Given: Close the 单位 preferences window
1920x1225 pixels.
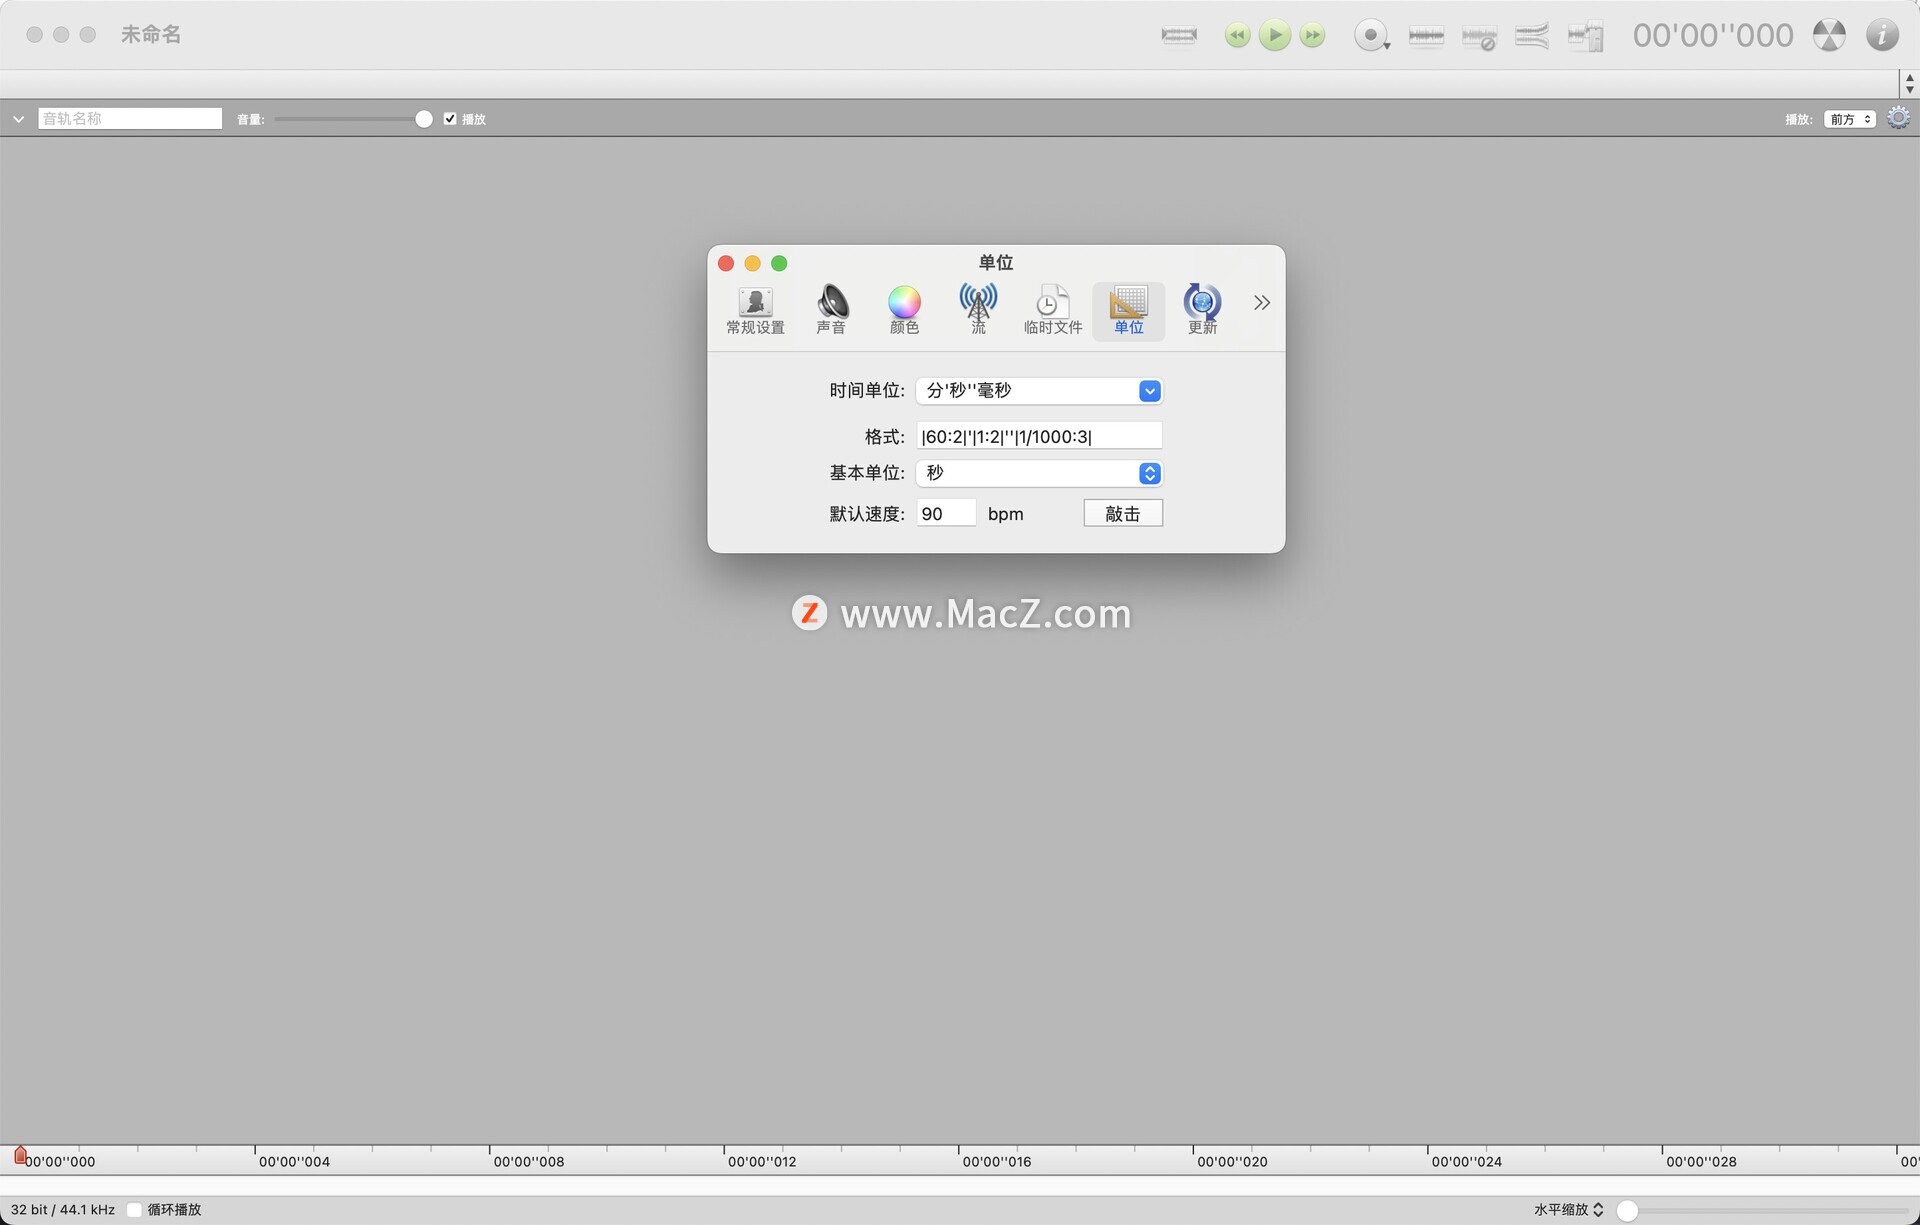Looking at the screenshot, I should [726, 264].
